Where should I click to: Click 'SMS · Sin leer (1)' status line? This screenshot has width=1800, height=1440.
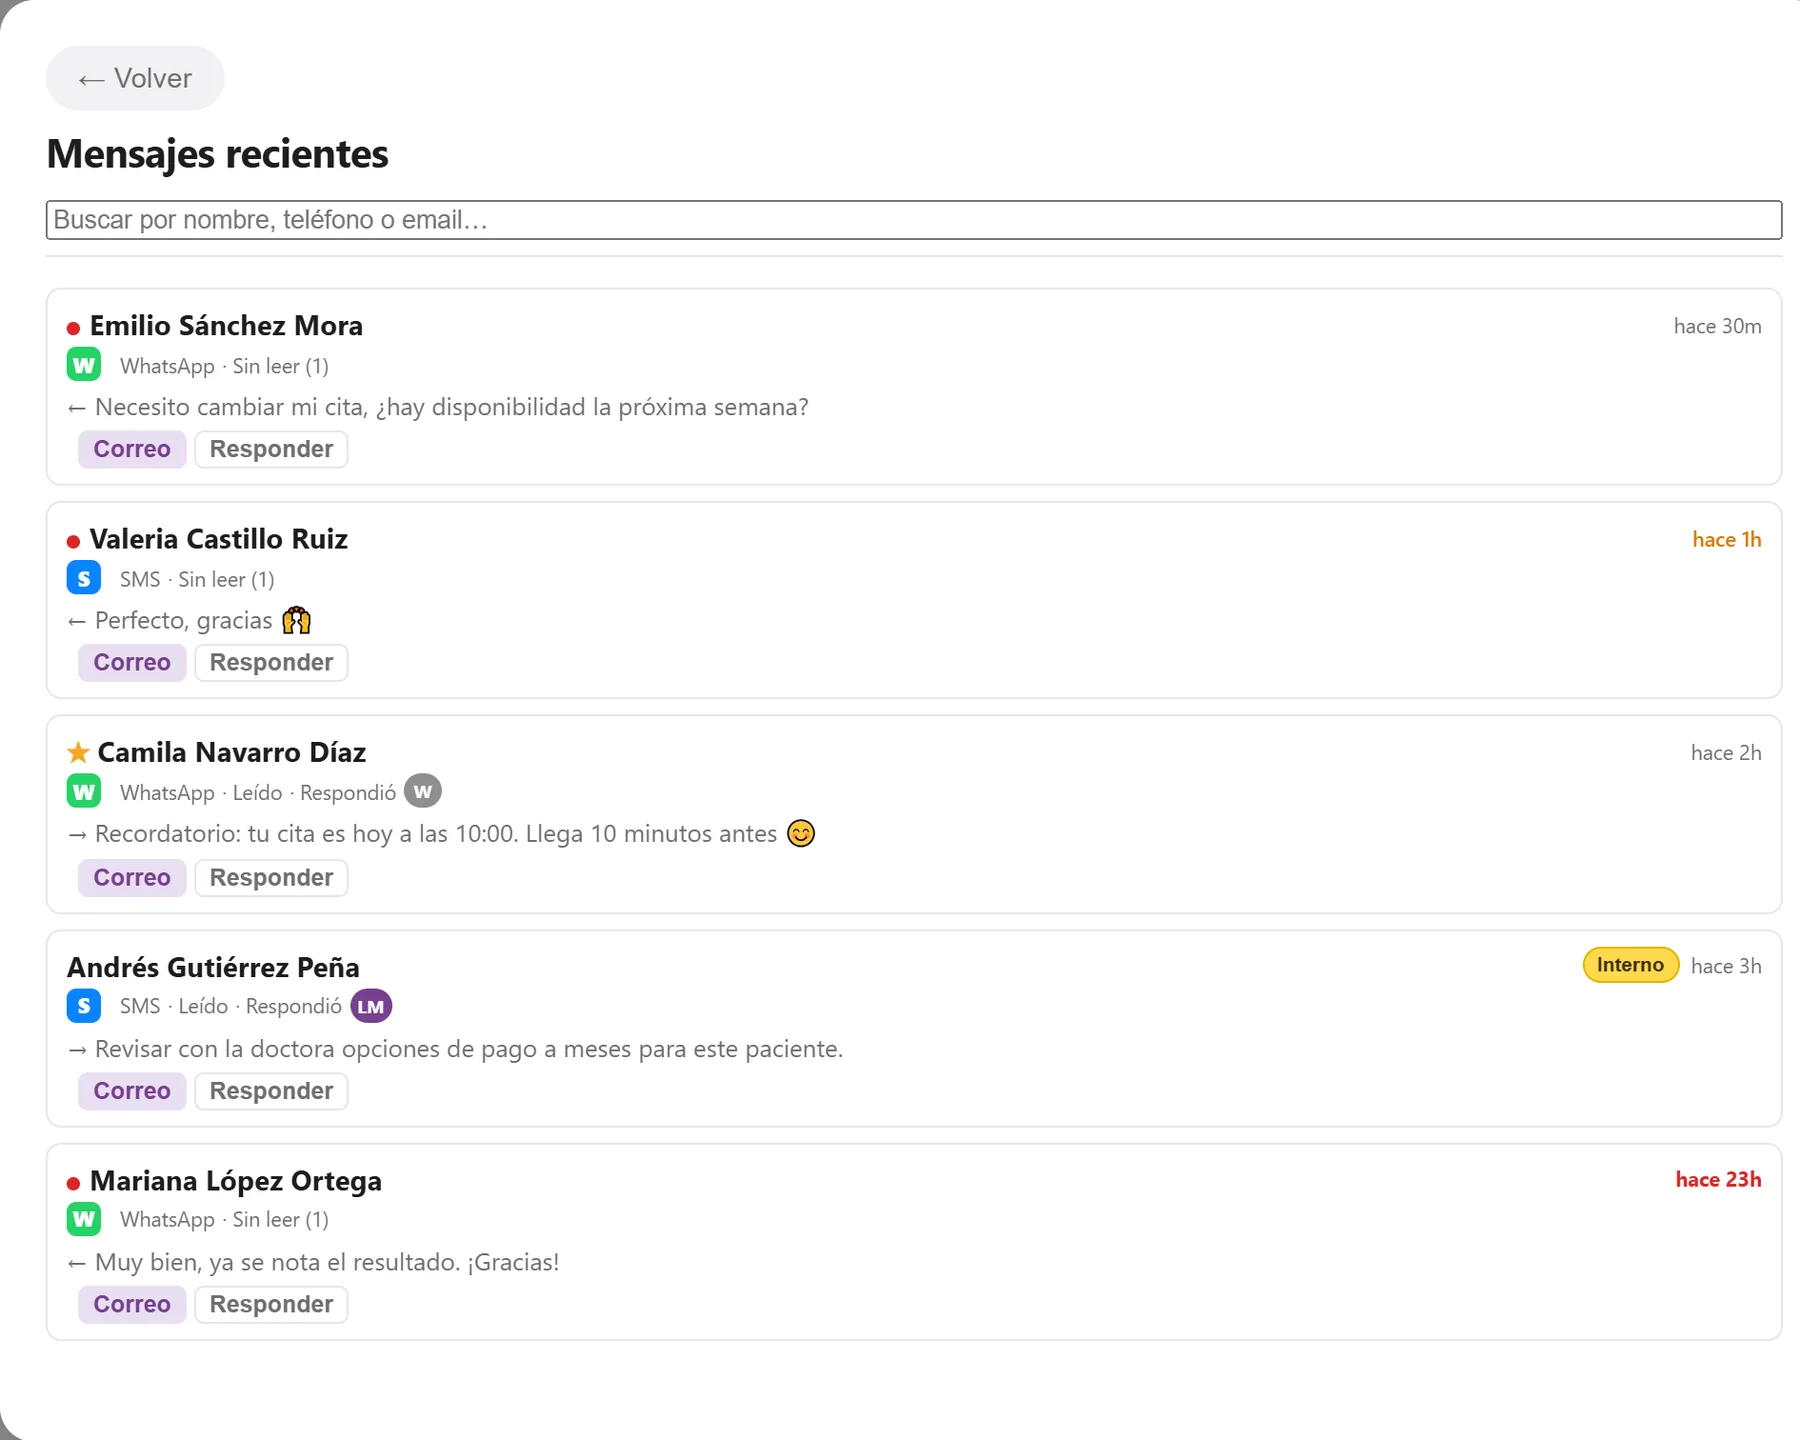coord(197,579)
